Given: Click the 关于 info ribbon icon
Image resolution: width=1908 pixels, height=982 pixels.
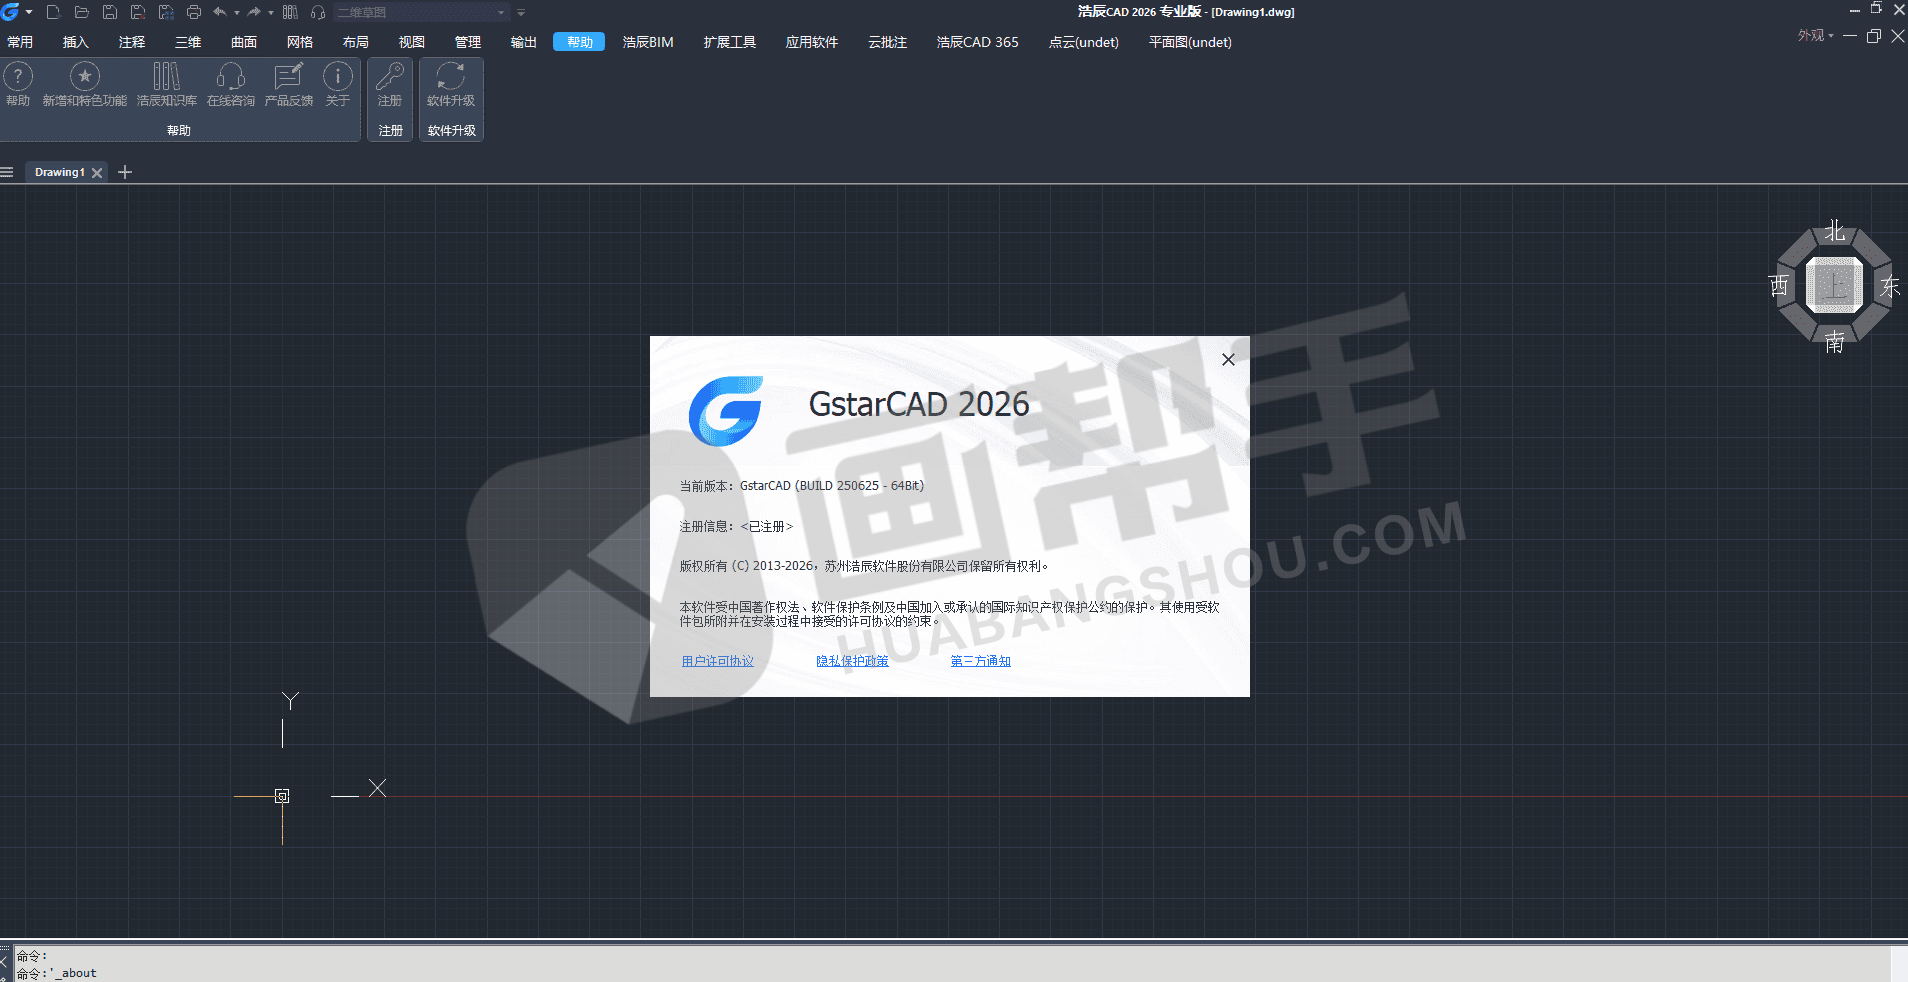Looking at the screenshot, I should (x=338, y=84).
